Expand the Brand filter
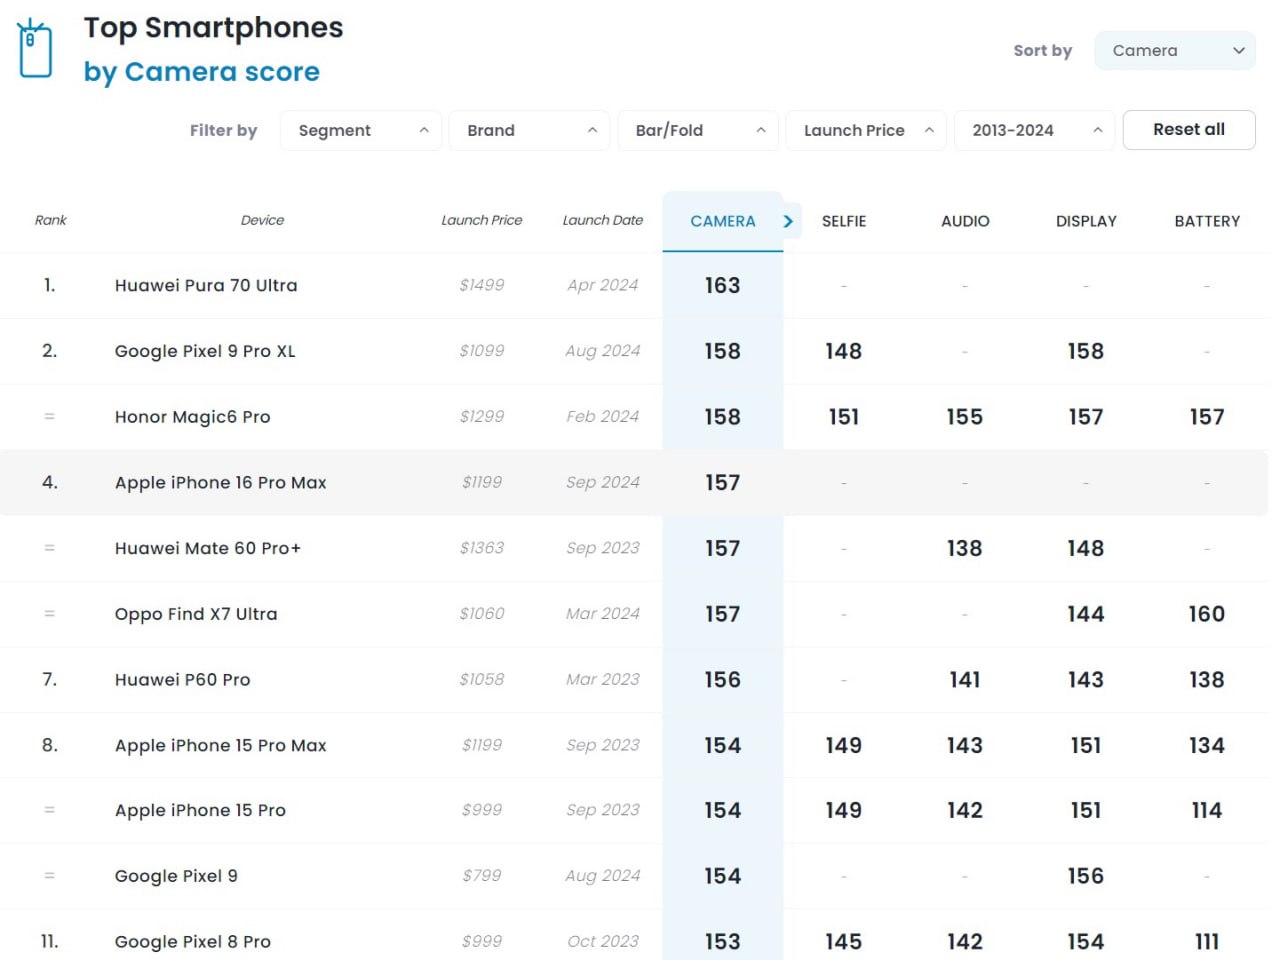Viewport: 1280px width, 960px height. (529, 130)
